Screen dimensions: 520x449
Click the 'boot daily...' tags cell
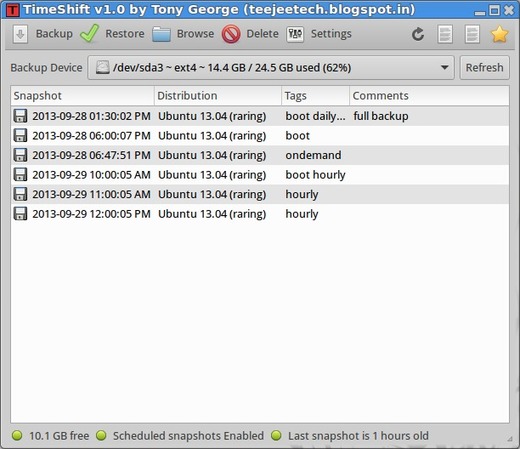click(316, 116)
